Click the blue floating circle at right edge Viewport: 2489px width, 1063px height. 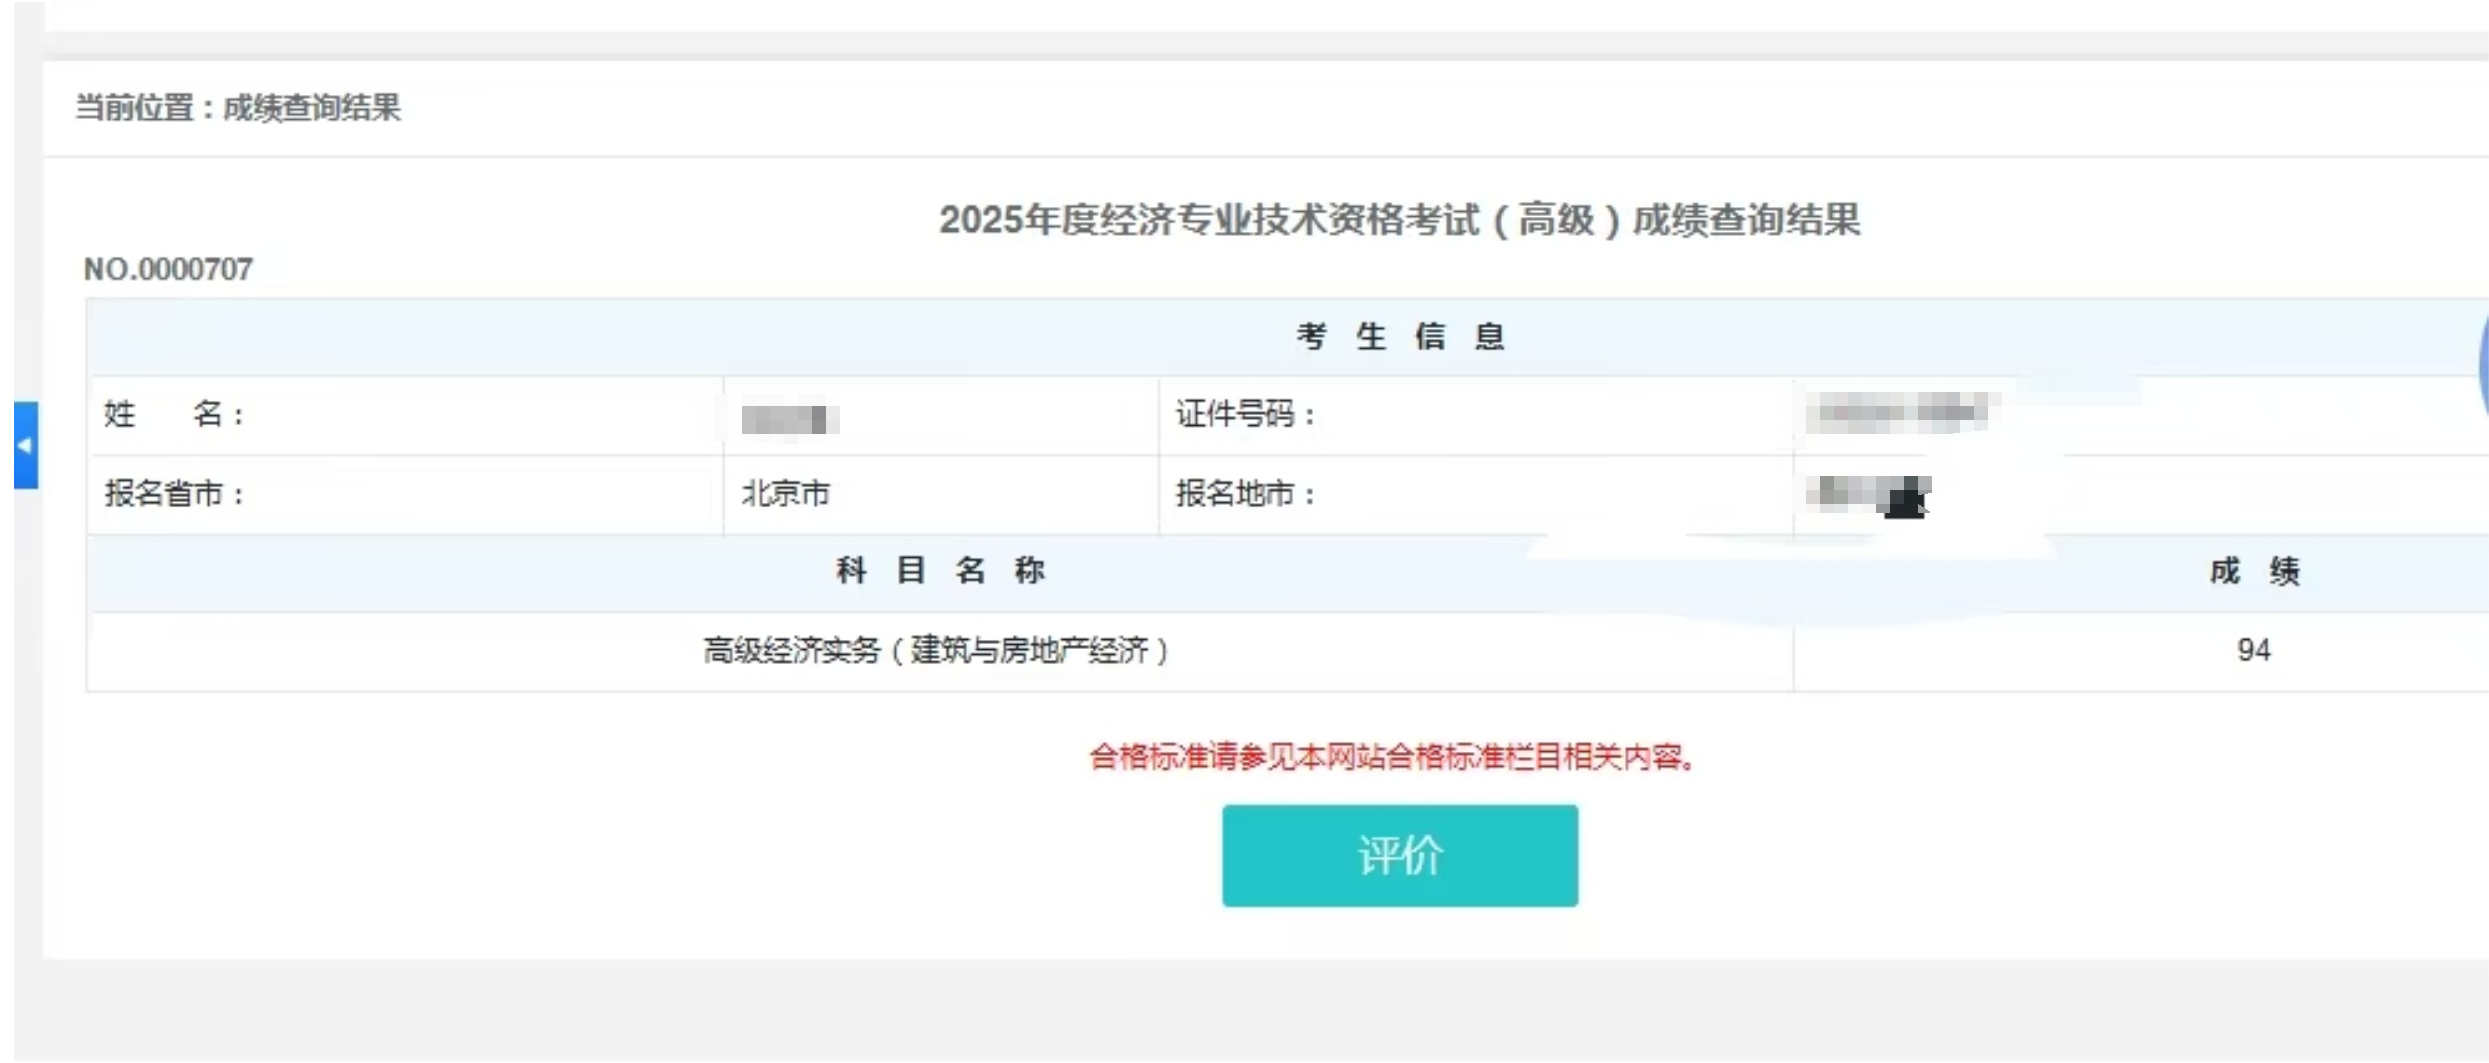point(2483,365)
